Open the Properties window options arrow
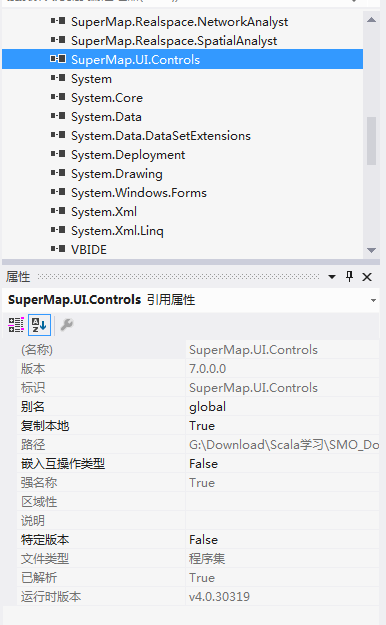The height and width of the screenshot is (625, 386). (332, 277)
